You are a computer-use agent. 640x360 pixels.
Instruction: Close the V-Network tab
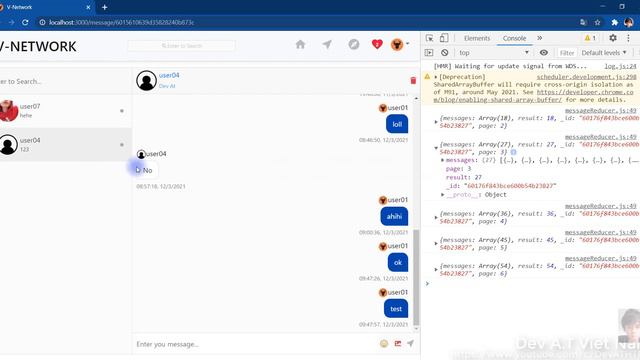pyautogui.click(x=88, y=7)
